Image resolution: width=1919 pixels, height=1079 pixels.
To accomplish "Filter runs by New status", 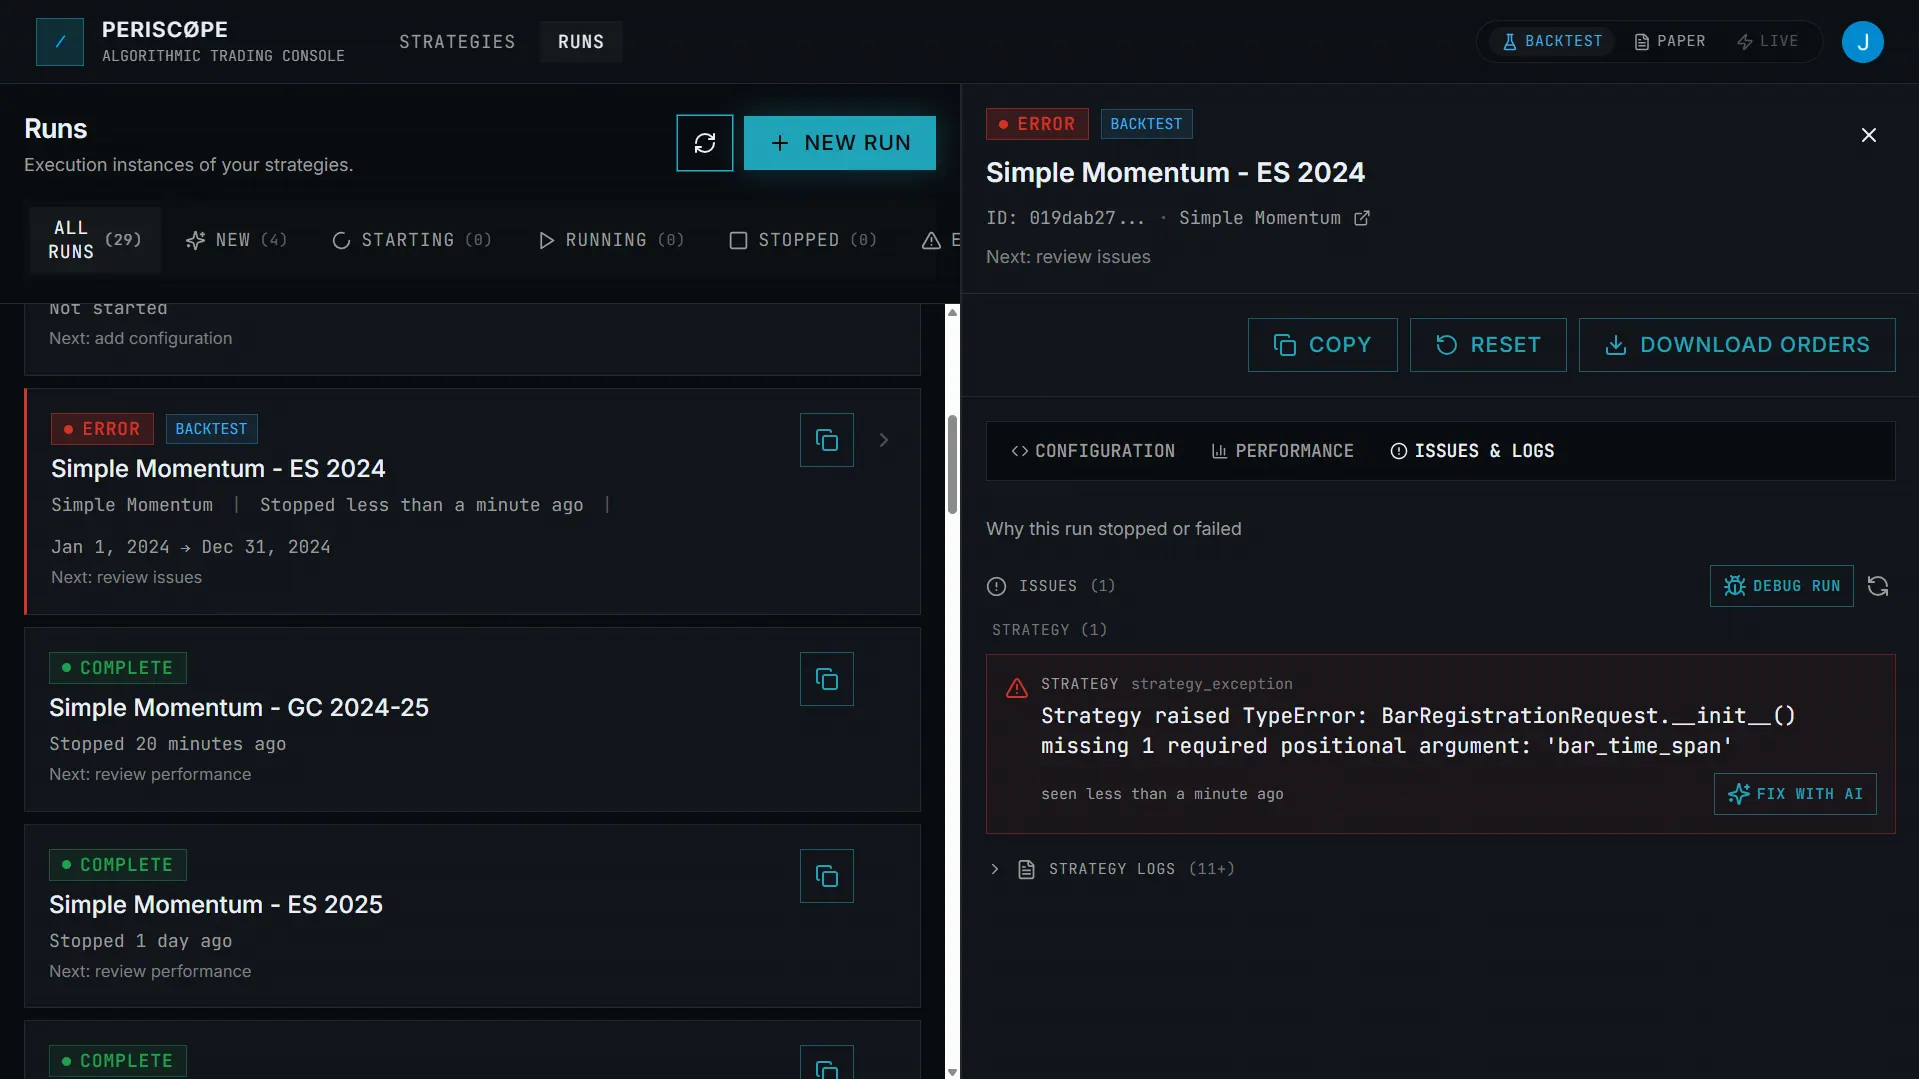I will point(236,240).
